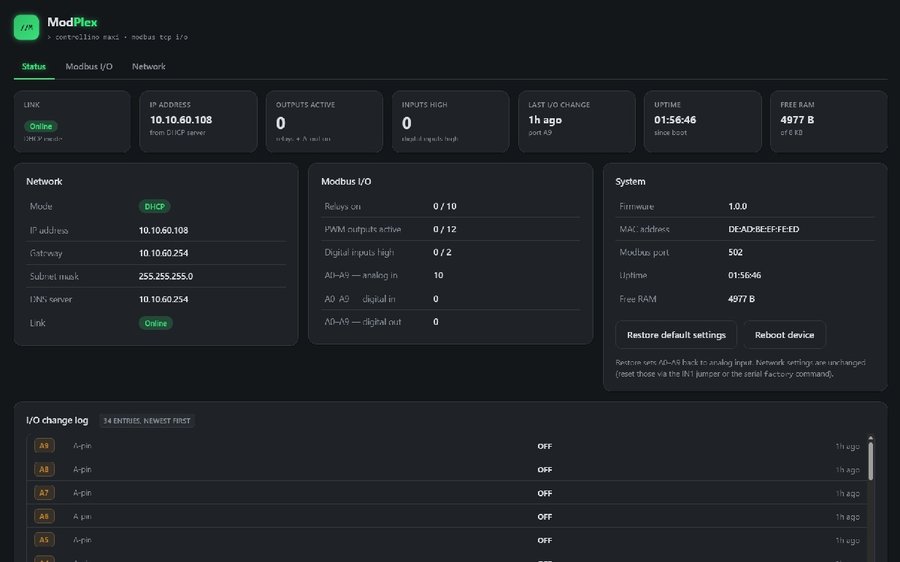Click OFF state in the A9 log row
The image size is (900, 562).
click(545, 446)
